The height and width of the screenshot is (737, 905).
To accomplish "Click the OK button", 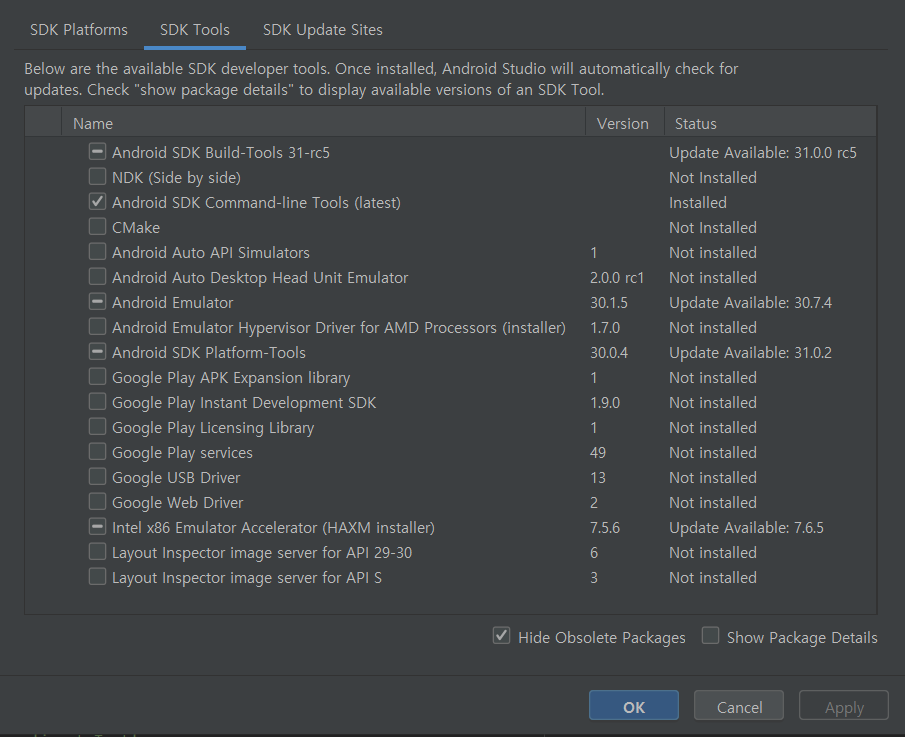I will coord(634,705).
